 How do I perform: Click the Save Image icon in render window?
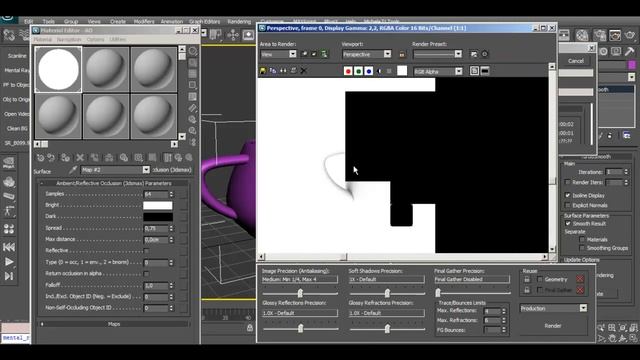coord(262,71)
